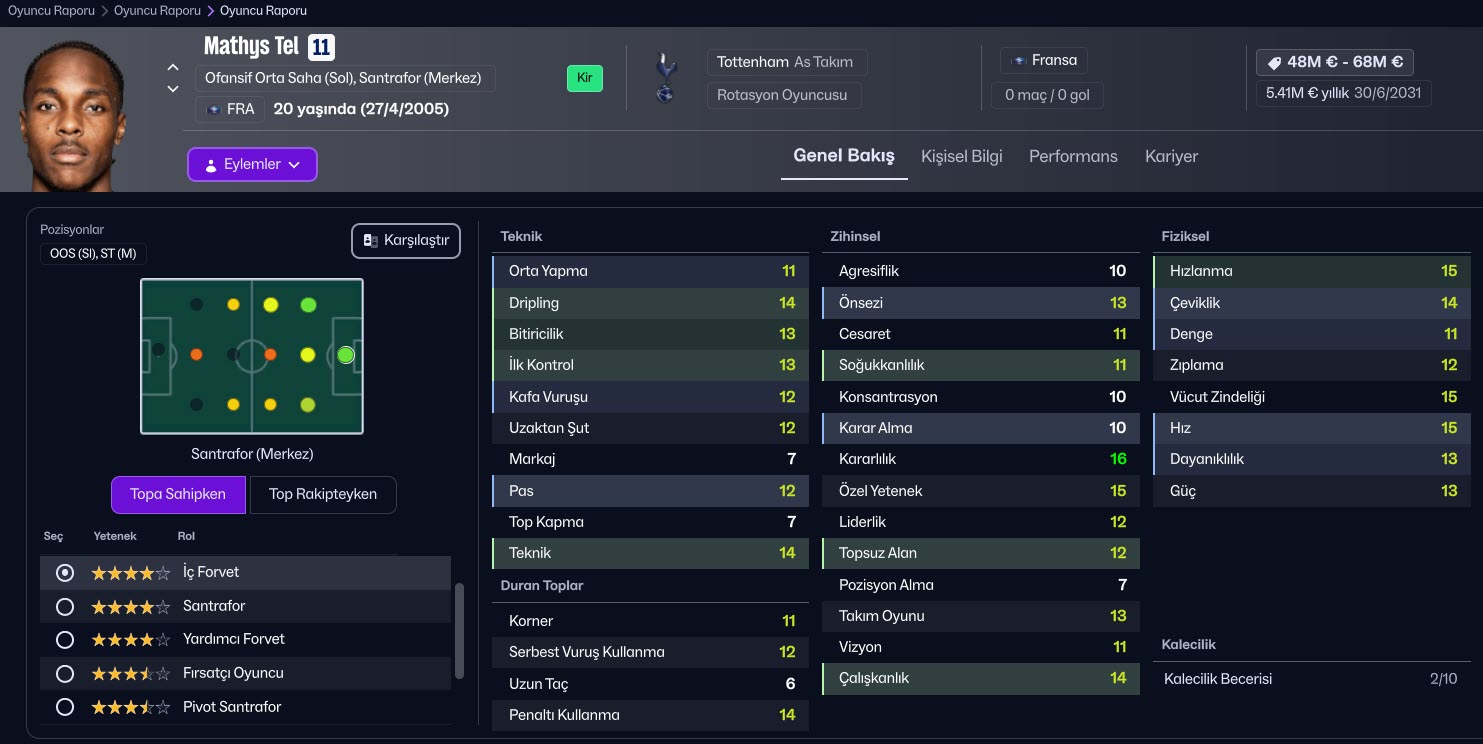Click the previous player up arrow

click(173, 68)
